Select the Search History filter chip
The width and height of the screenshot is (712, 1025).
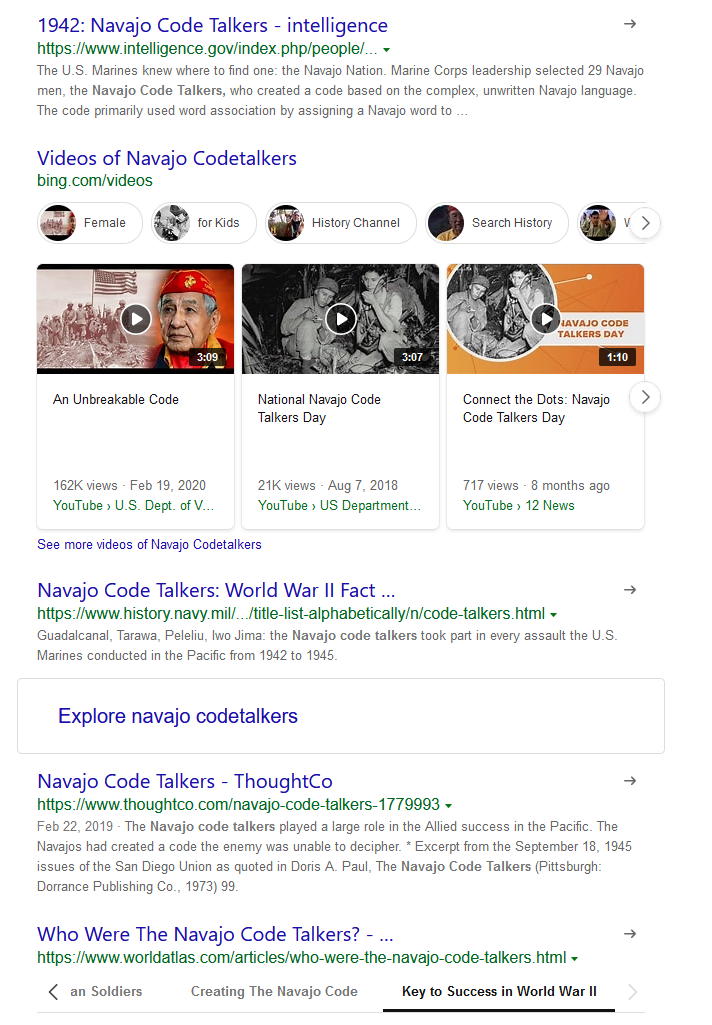click(x=496, y=223)
